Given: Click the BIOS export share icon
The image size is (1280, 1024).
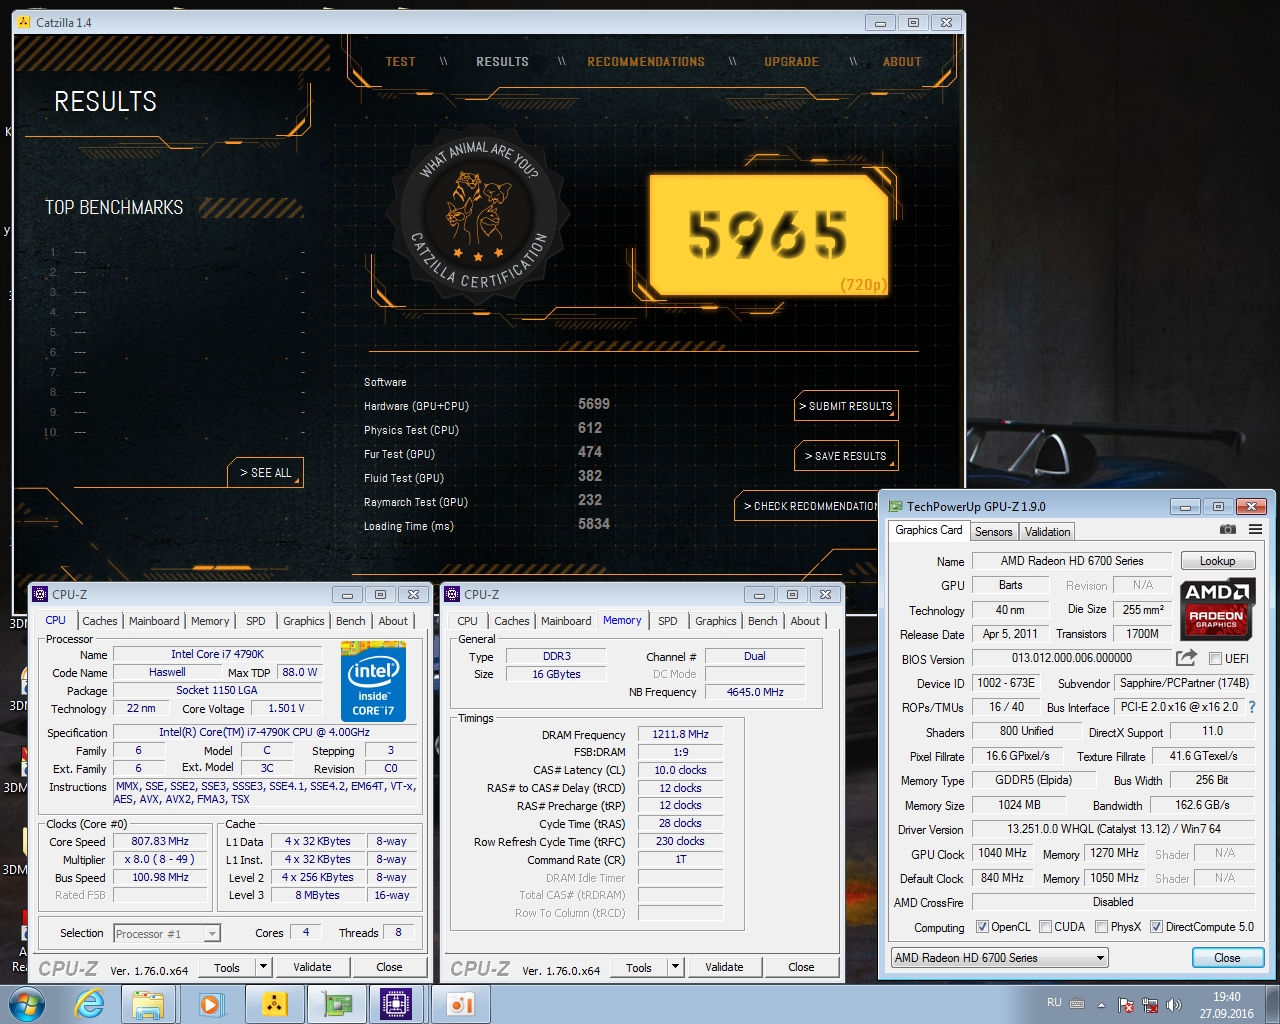Looking at the screenshot, I should tap(1186, 658).
